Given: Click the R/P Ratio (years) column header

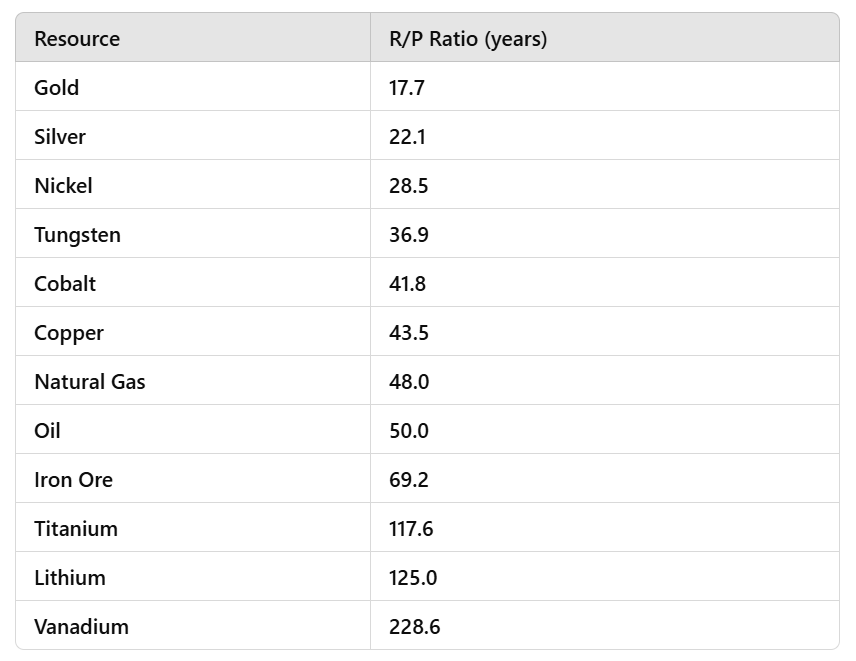Looking at the screenshot, I should (468, 39).
